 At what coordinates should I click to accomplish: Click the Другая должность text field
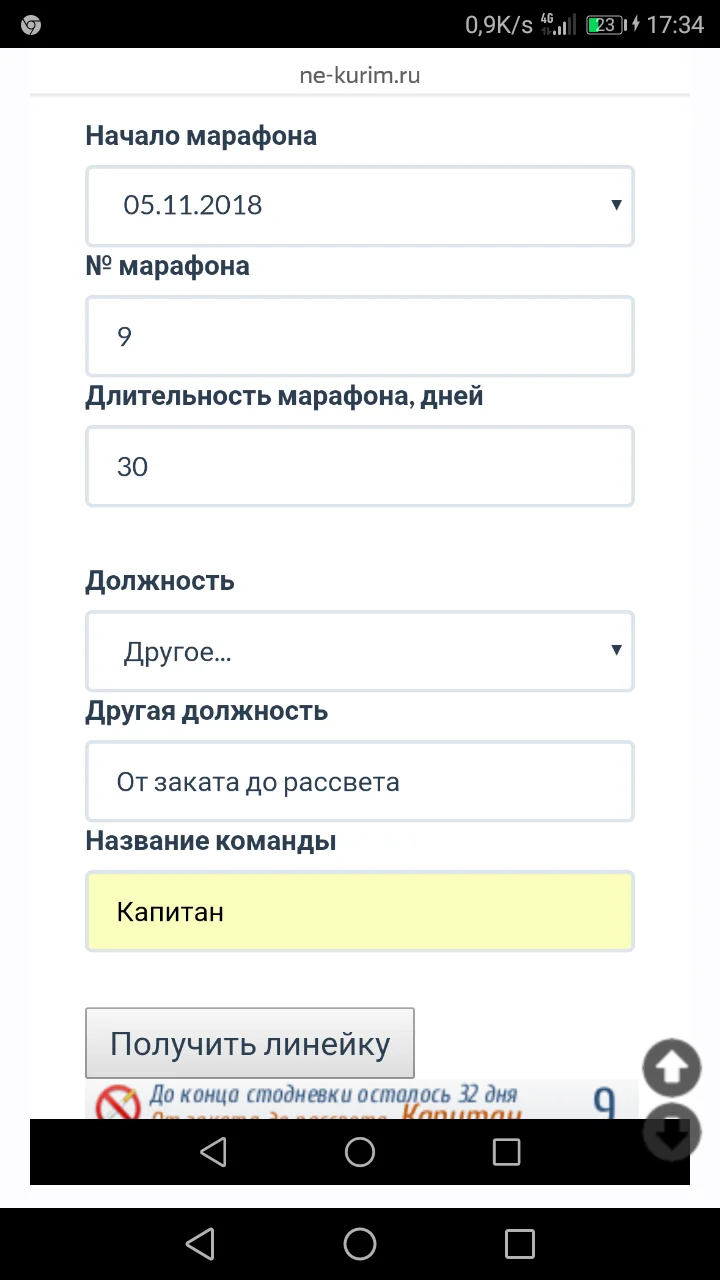tap(360, 781)
